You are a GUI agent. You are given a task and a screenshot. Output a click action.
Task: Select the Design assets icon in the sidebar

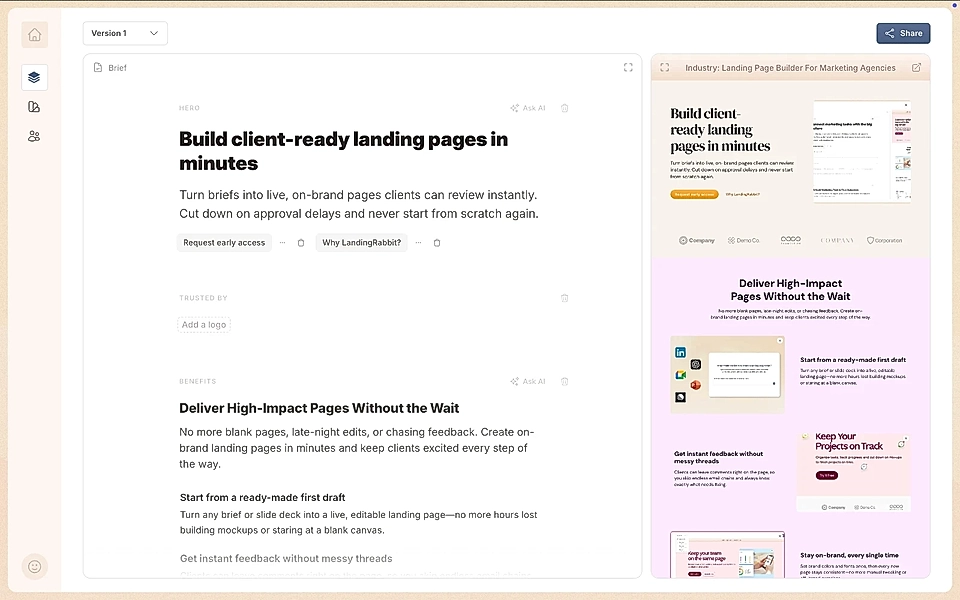tap(34, 106)
